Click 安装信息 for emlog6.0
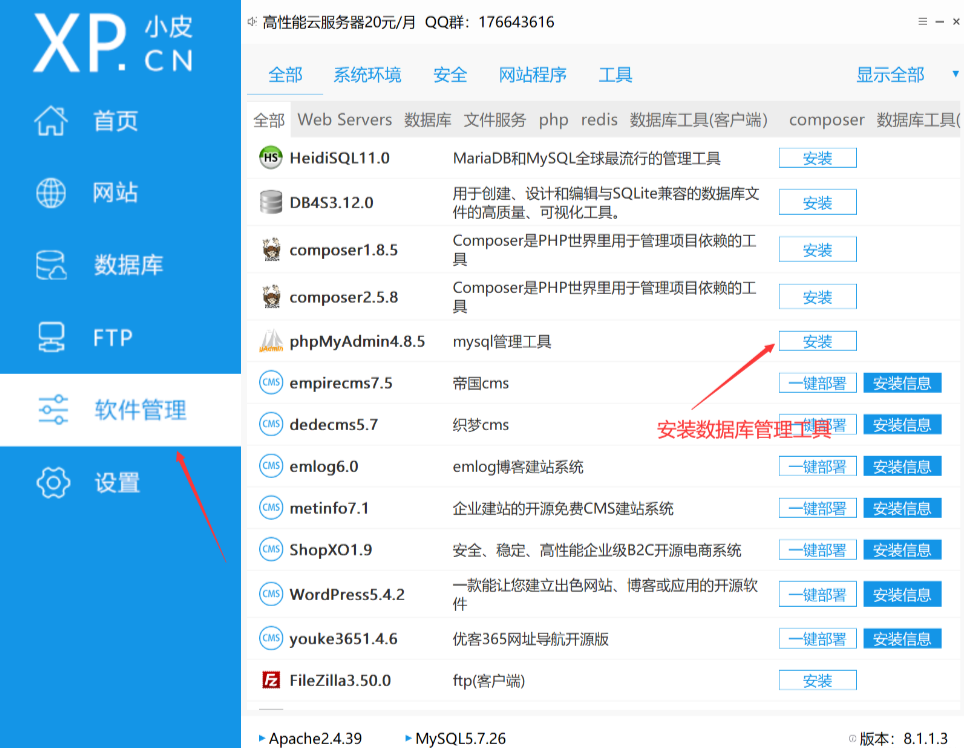 pos(902,467)
